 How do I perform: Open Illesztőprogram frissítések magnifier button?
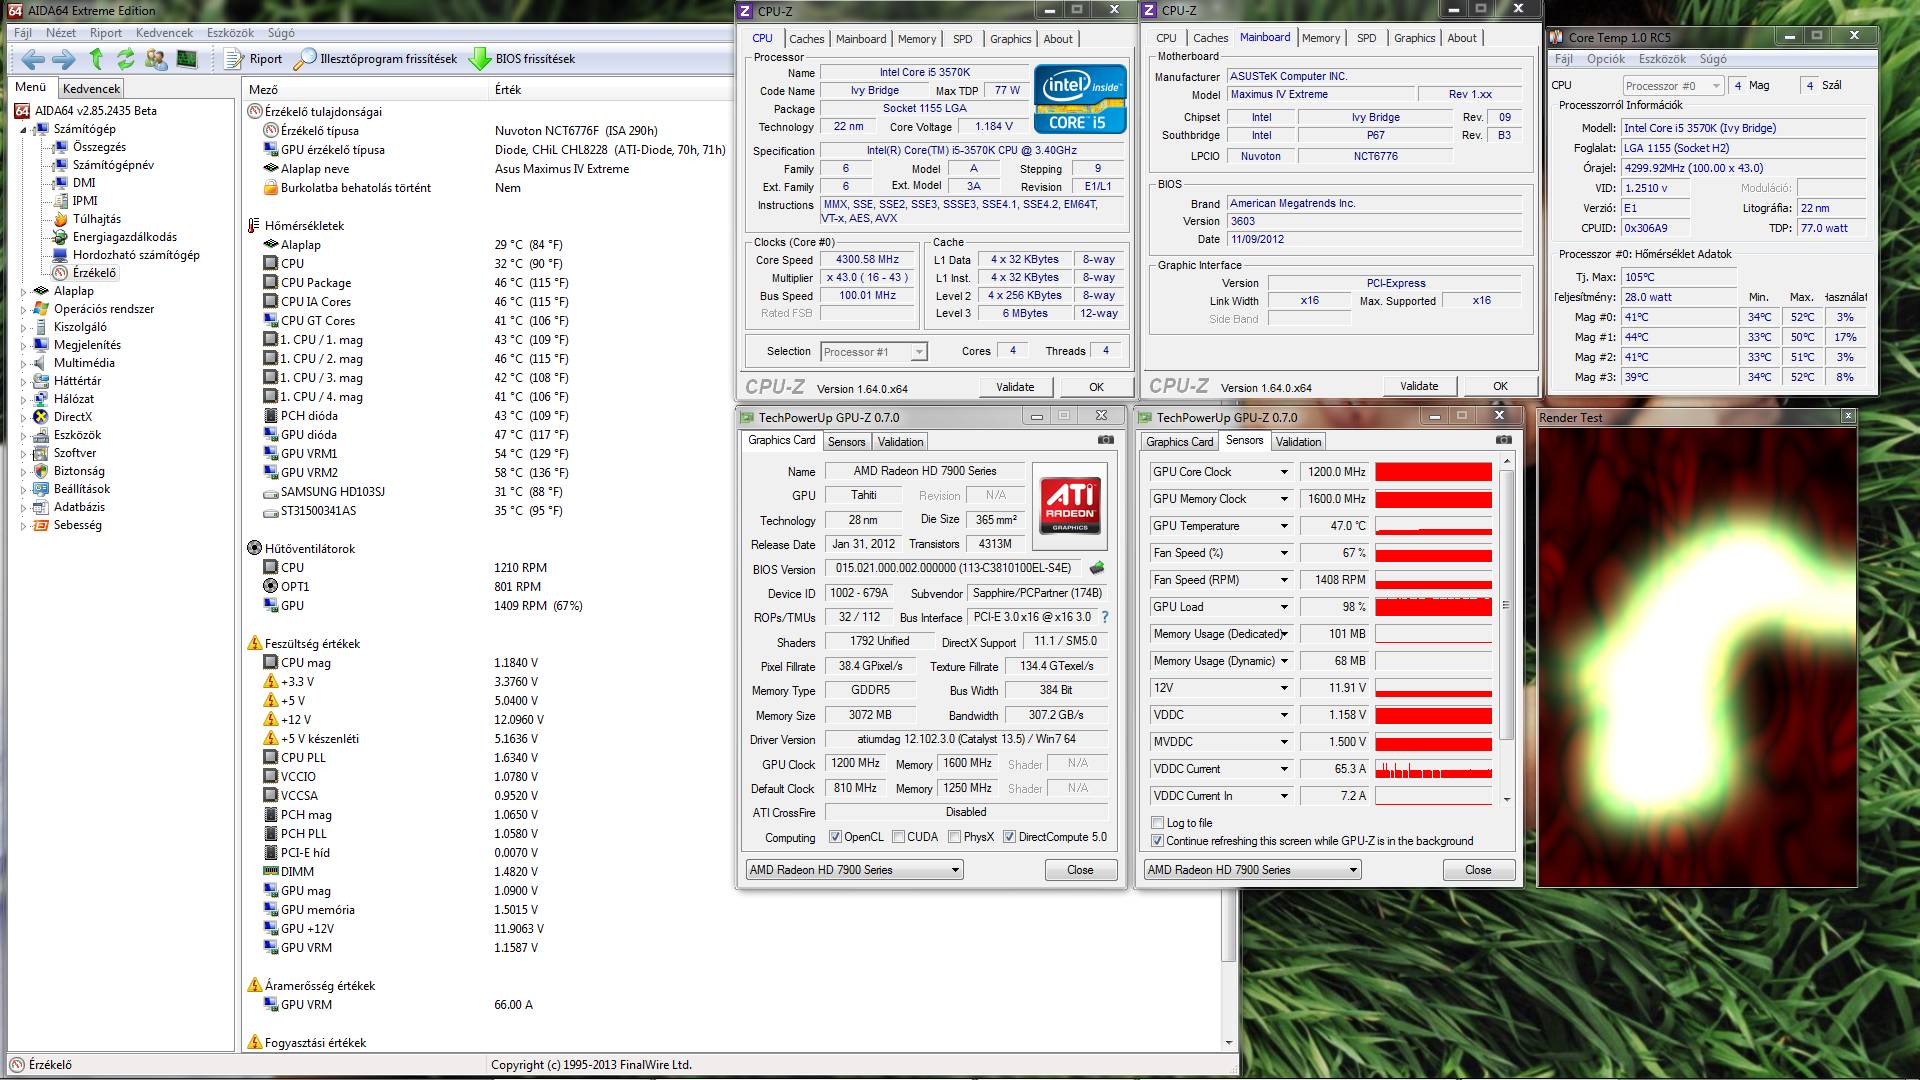point(377,59)
